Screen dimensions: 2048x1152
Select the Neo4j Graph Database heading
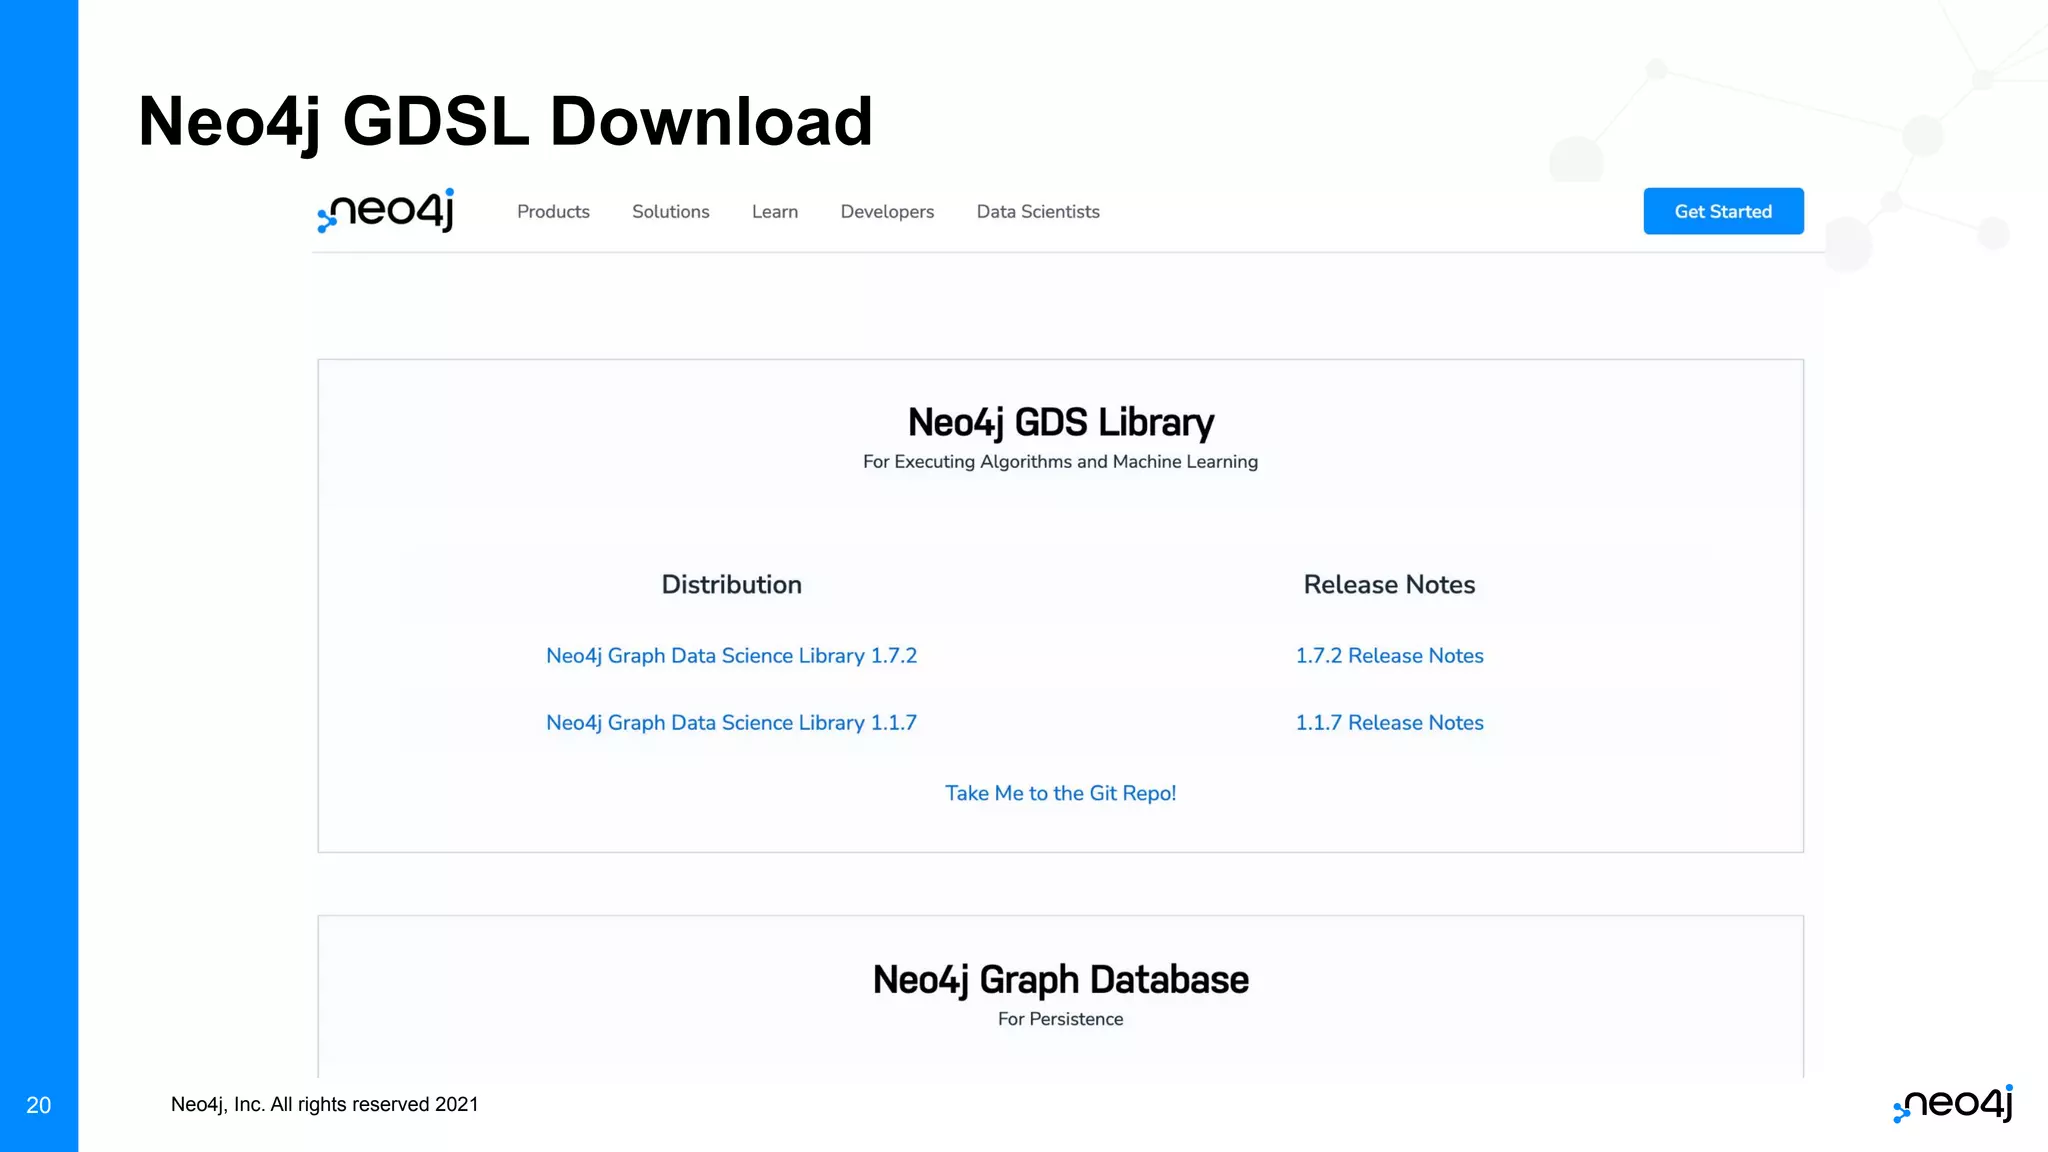(x=1061, y=980)
